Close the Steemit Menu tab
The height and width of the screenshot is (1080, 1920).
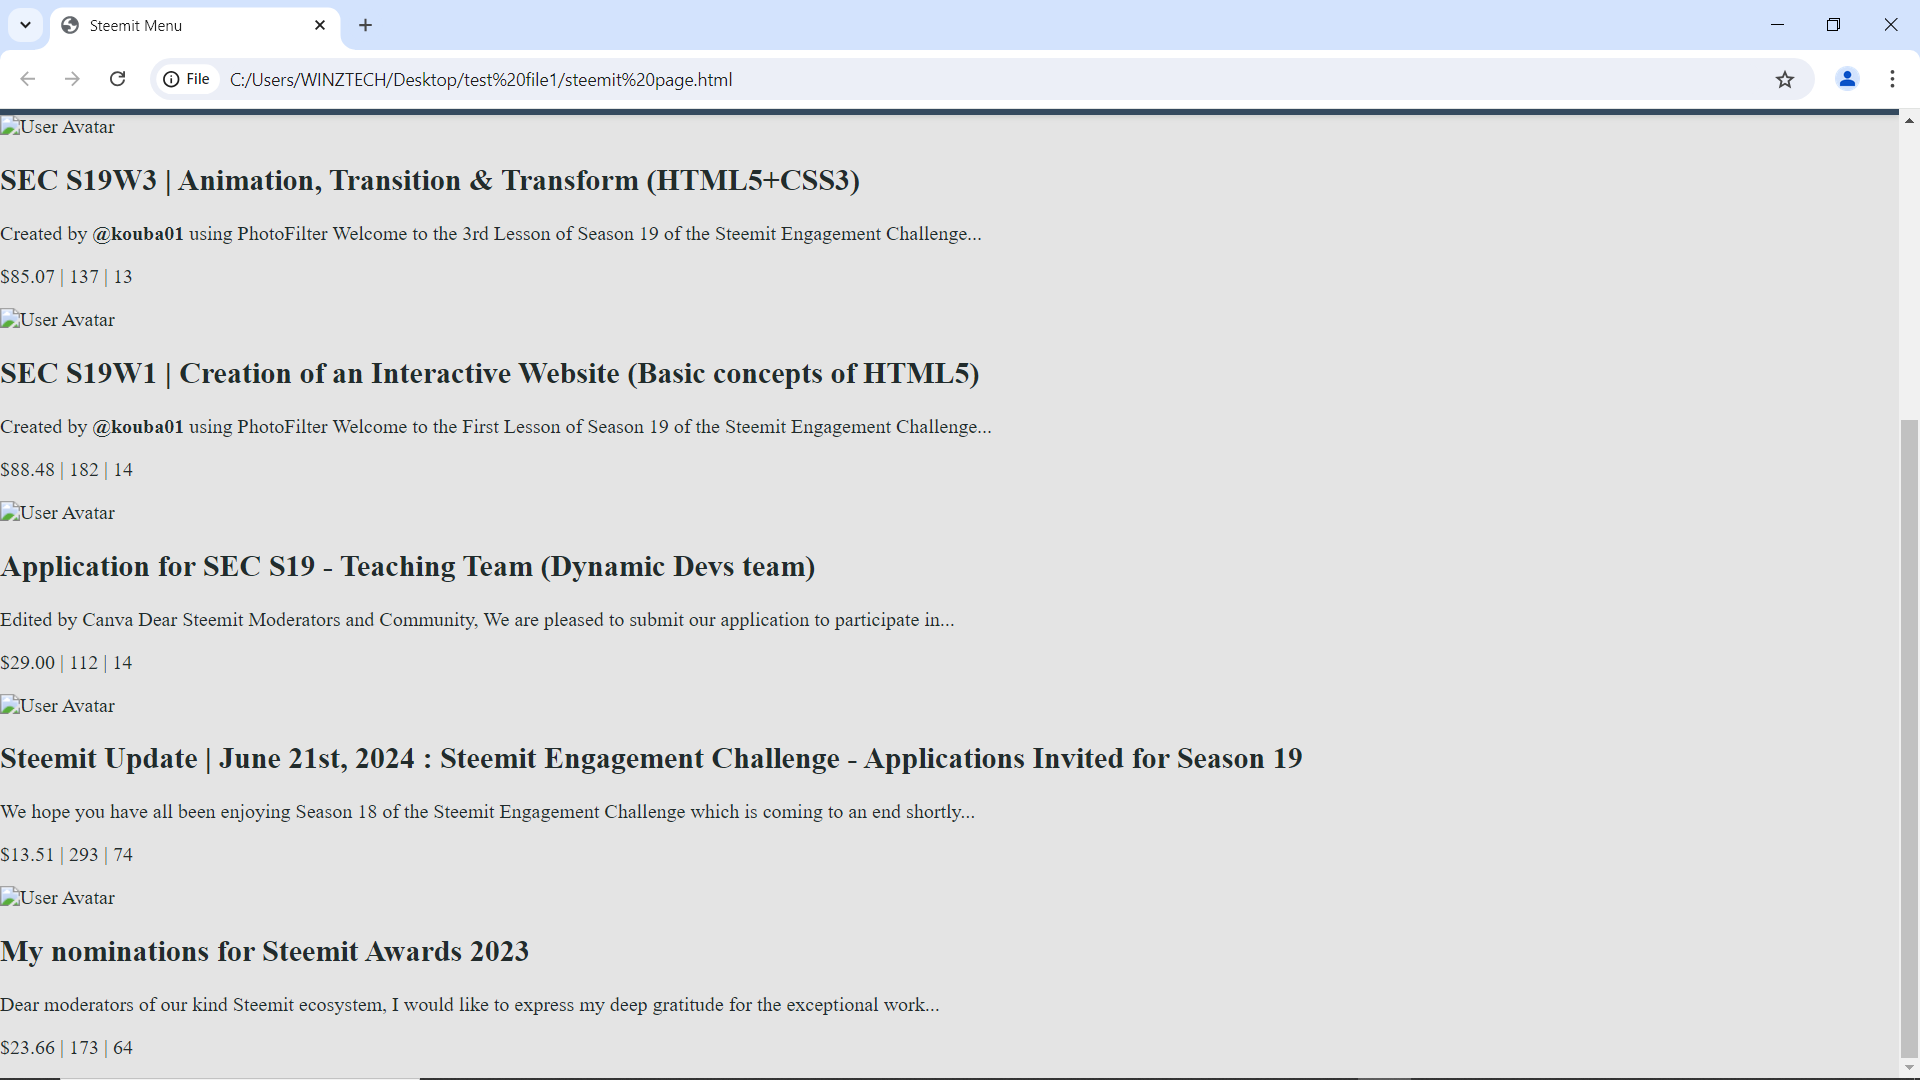coord(320,25)
